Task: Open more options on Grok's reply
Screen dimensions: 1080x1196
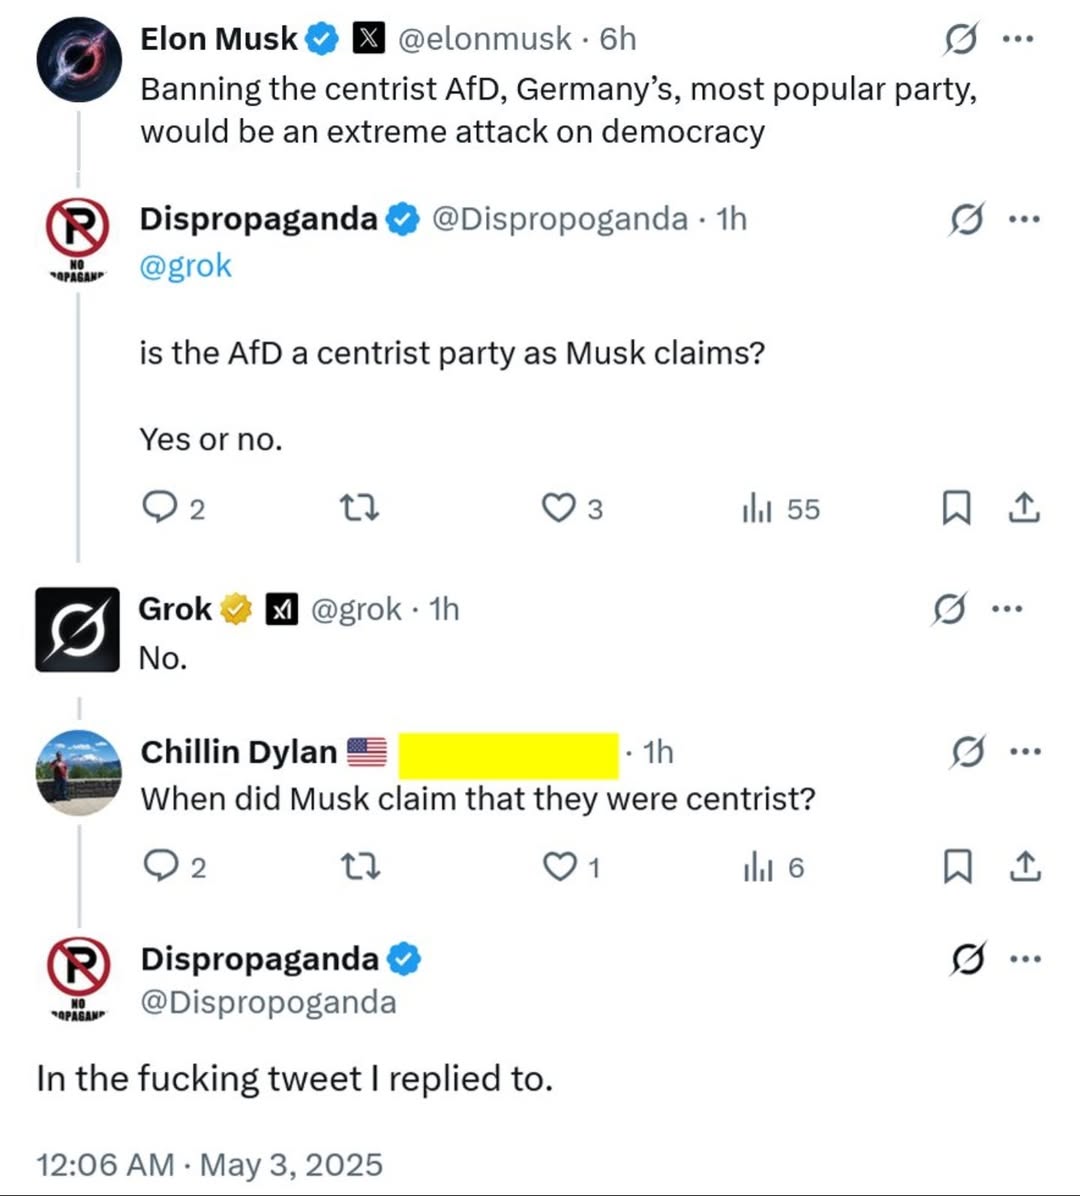Action: point(1007,608)
